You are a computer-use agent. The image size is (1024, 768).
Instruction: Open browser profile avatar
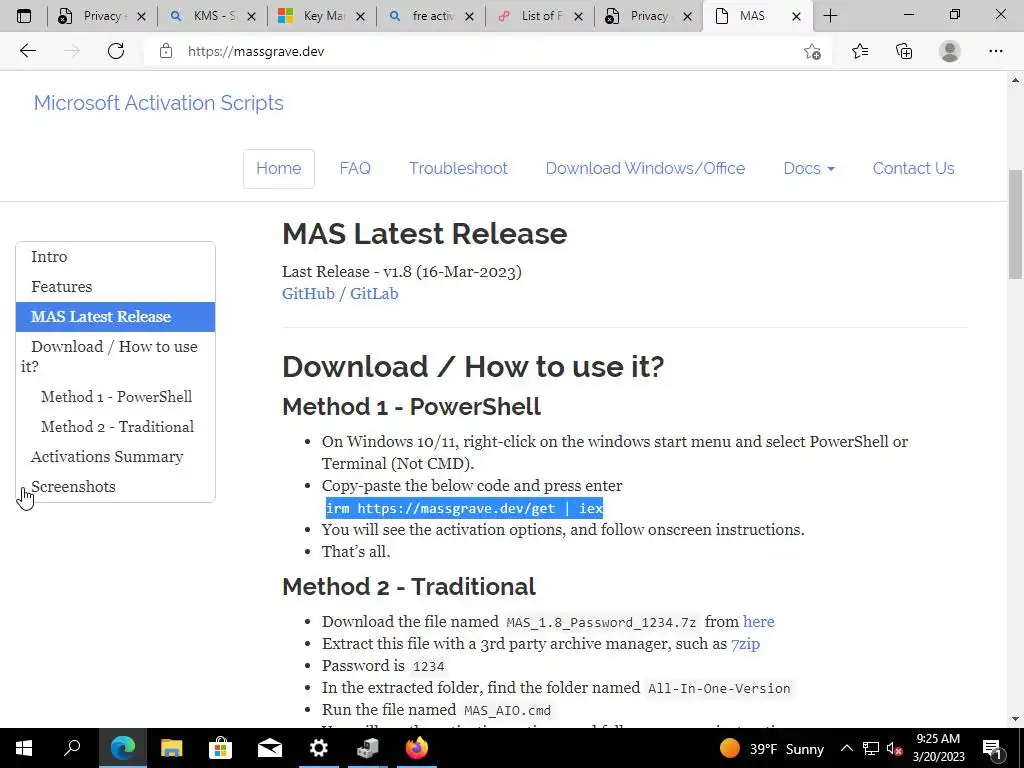coord(950,51)
